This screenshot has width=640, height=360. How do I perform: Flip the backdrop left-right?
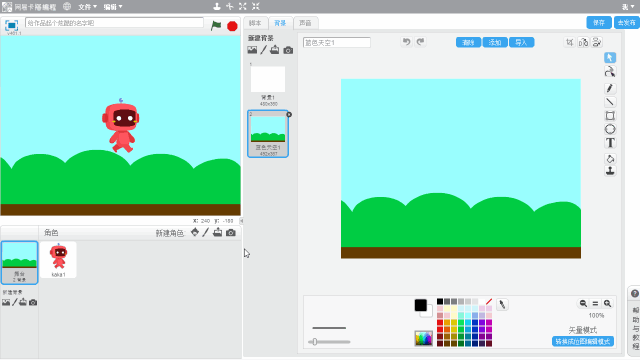583,42
